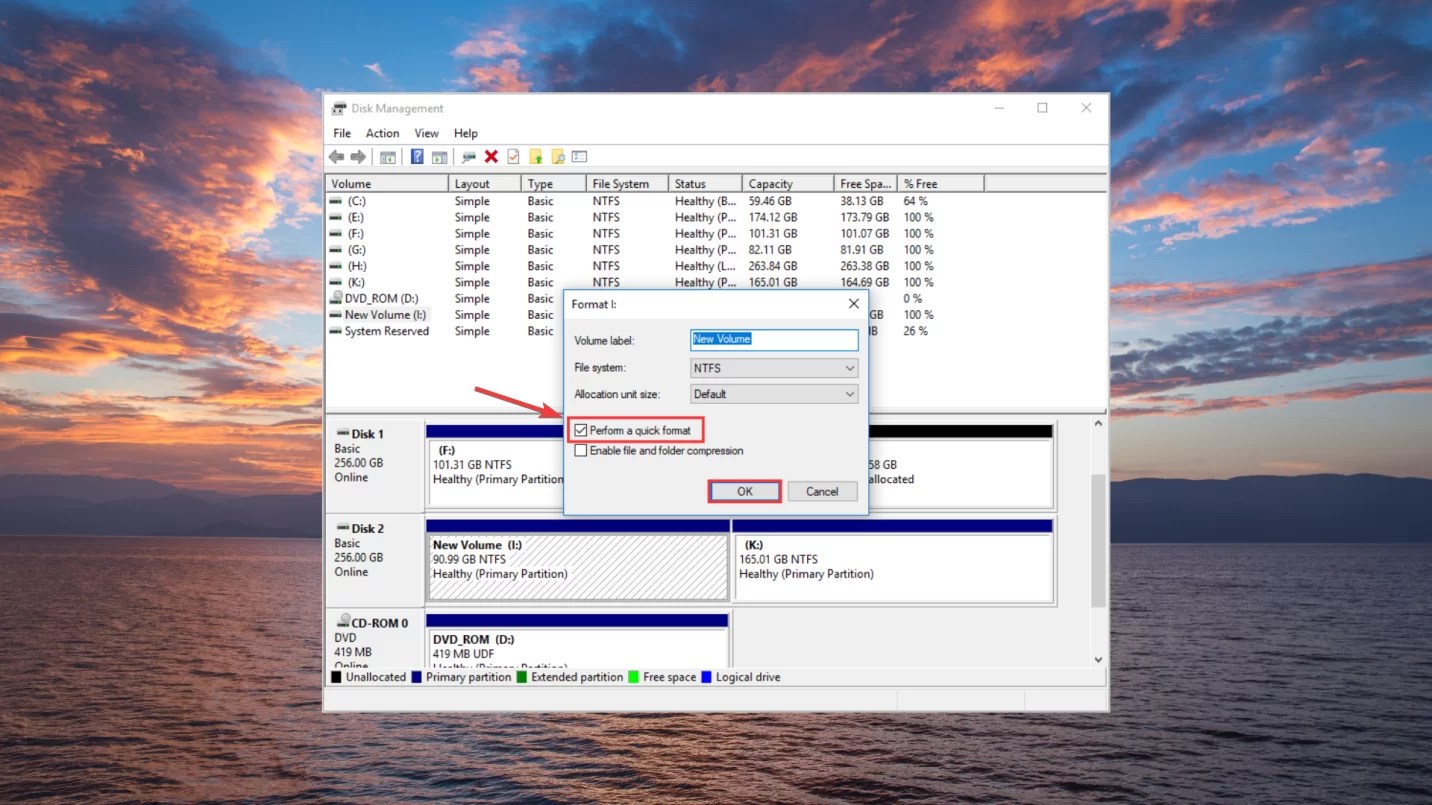The width and height of the screenshot is (1432, 805).
Task: Click the Back navigation arrow
Action: coord(337,156)
